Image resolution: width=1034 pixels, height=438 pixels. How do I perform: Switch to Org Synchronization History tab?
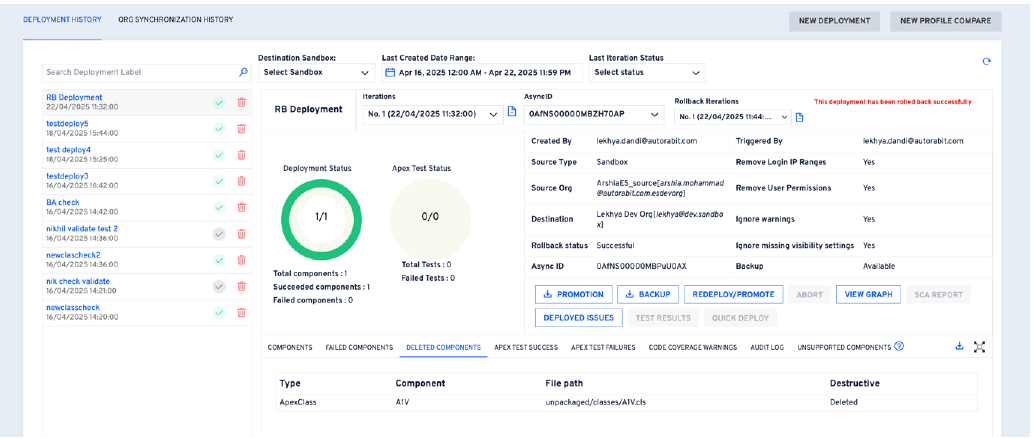coord(175,20)
